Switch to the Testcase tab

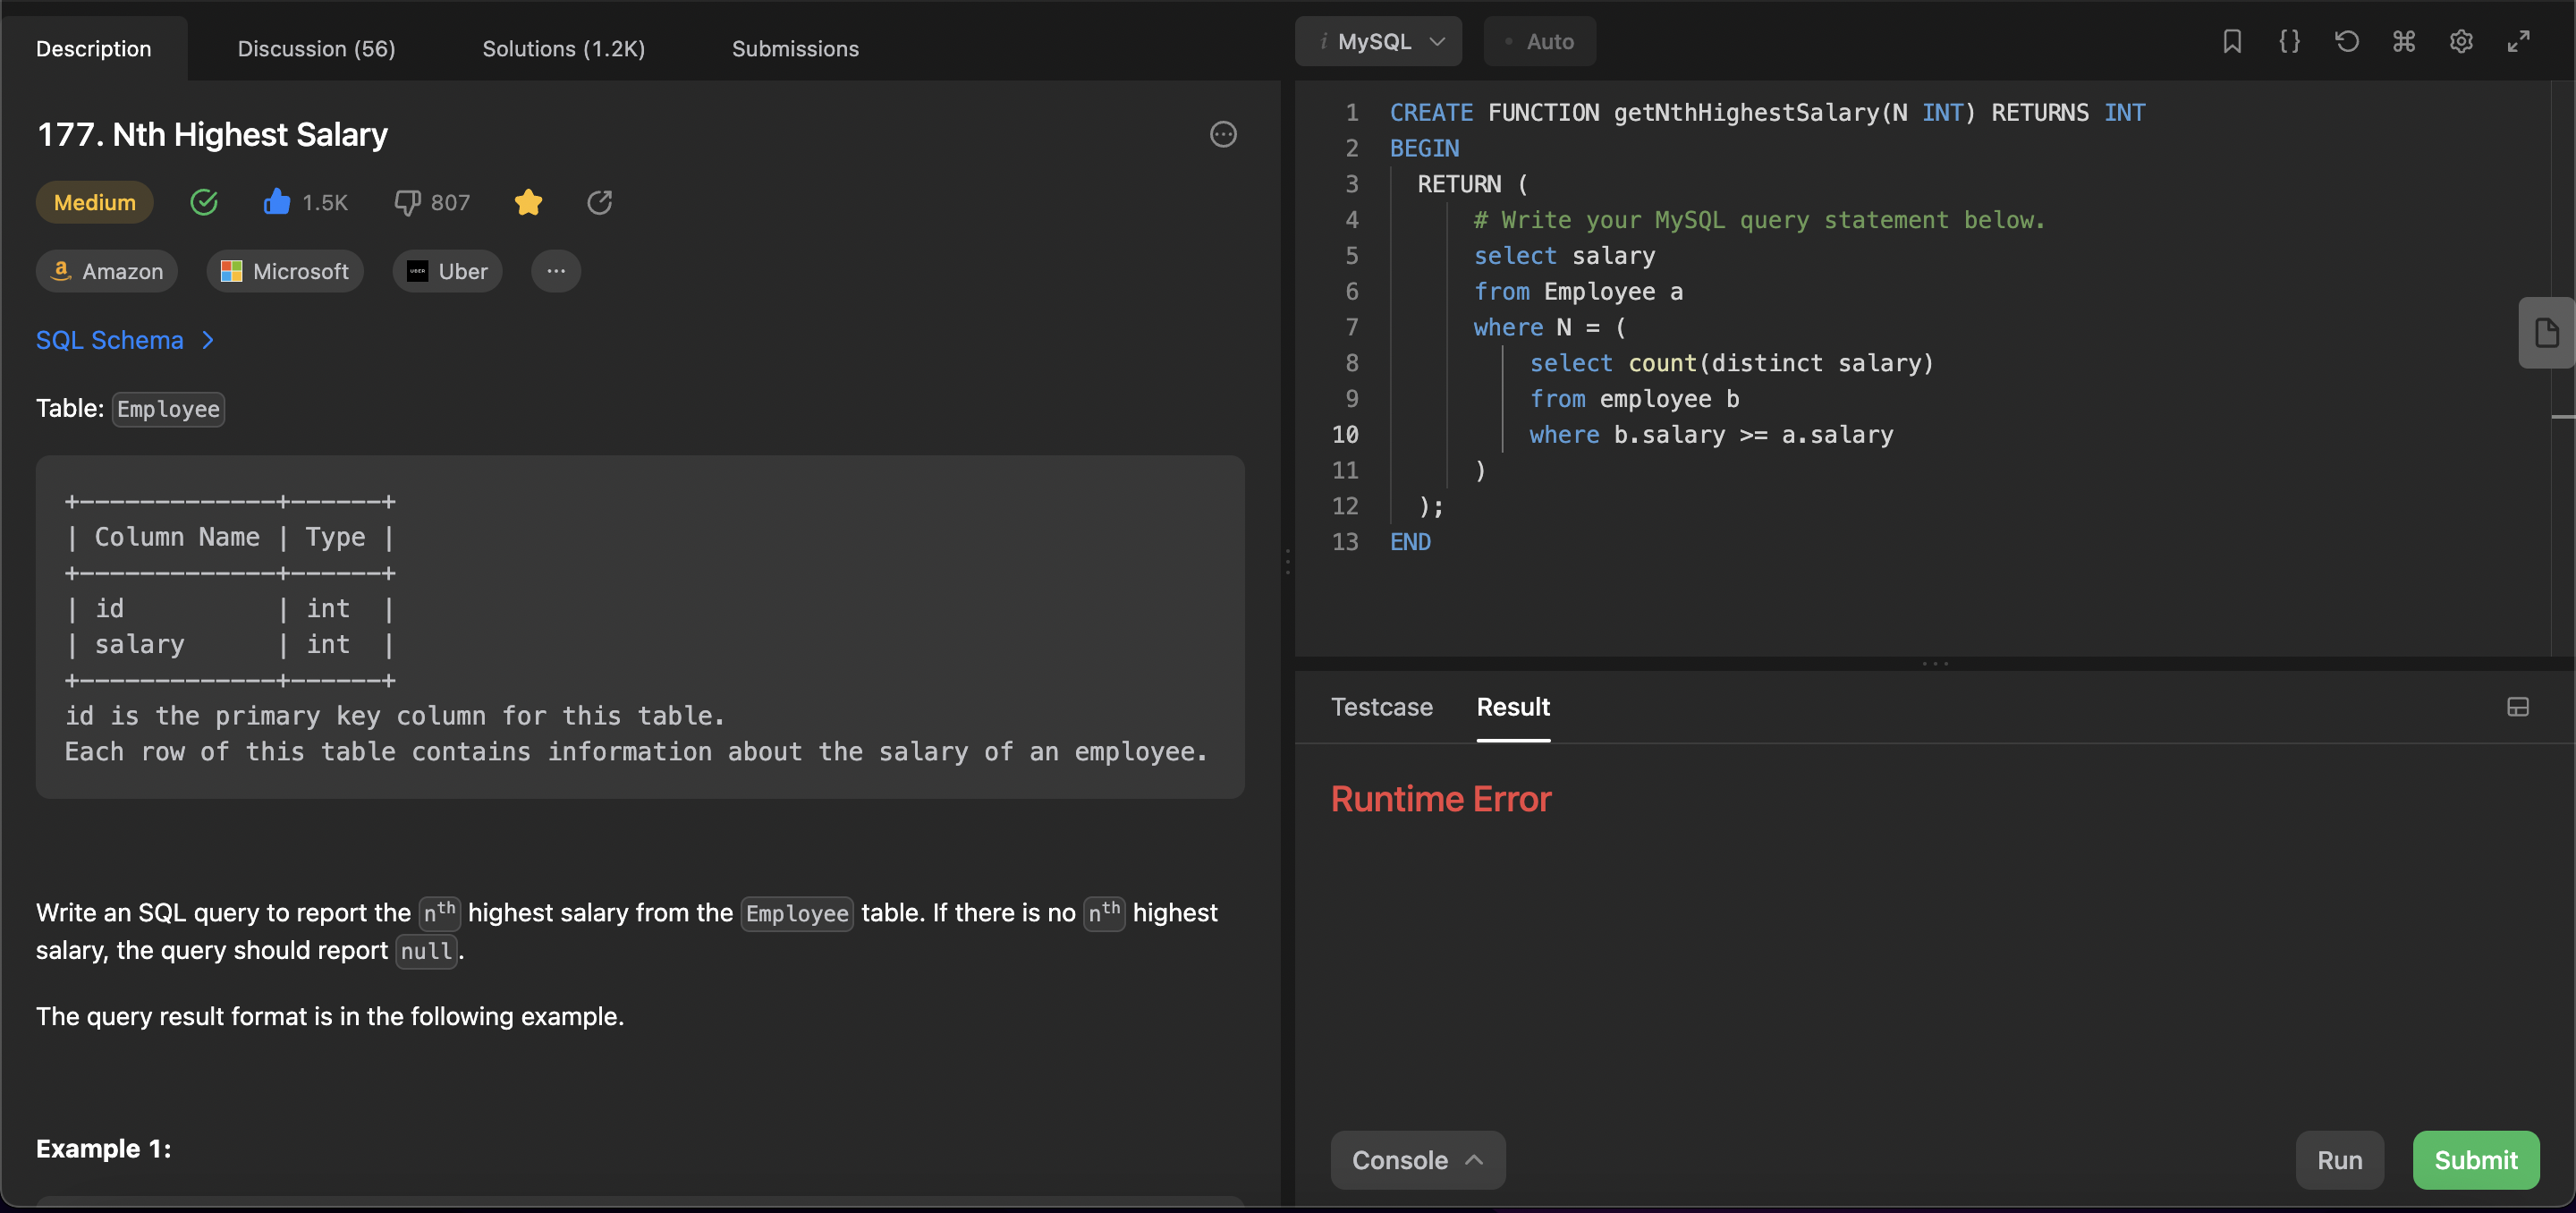click(x=1381, y=707)
